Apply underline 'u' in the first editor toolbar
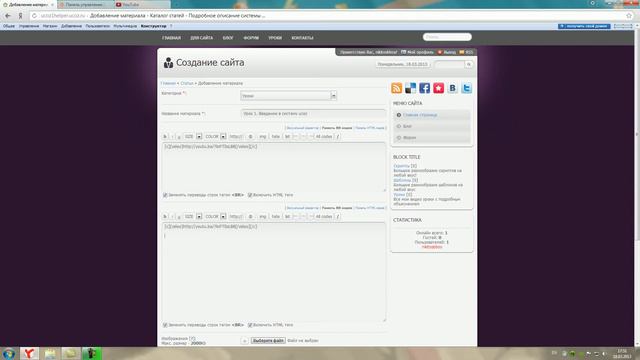Screen dimensions: 640x360 179,136
